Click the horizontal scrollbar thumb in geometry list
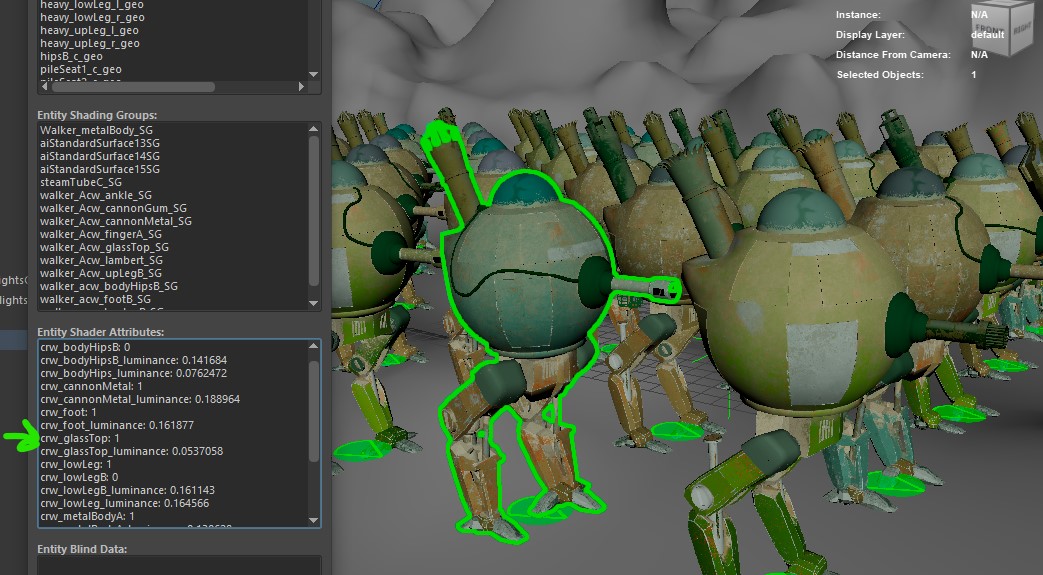 pyautogui.click(x=133, y=87)
